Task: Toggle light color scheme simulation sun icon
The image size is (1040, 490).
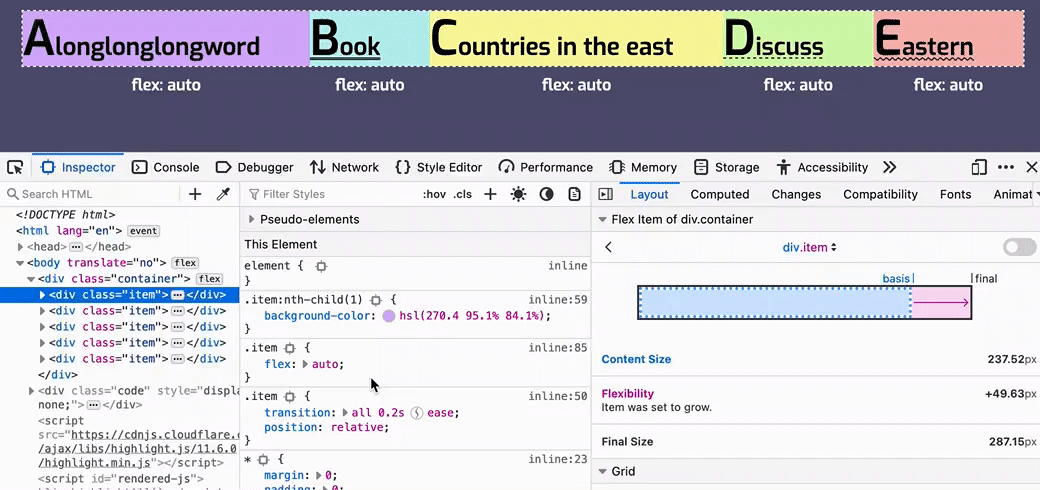Action: [x=518, y=194]
